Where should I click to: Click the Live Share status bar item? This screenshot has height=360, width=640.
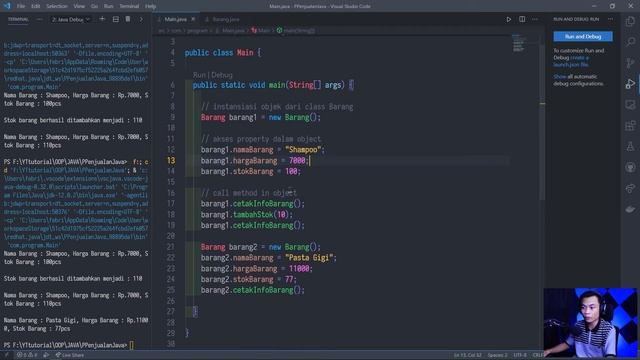pyautogui.click(x=69, y=355)
